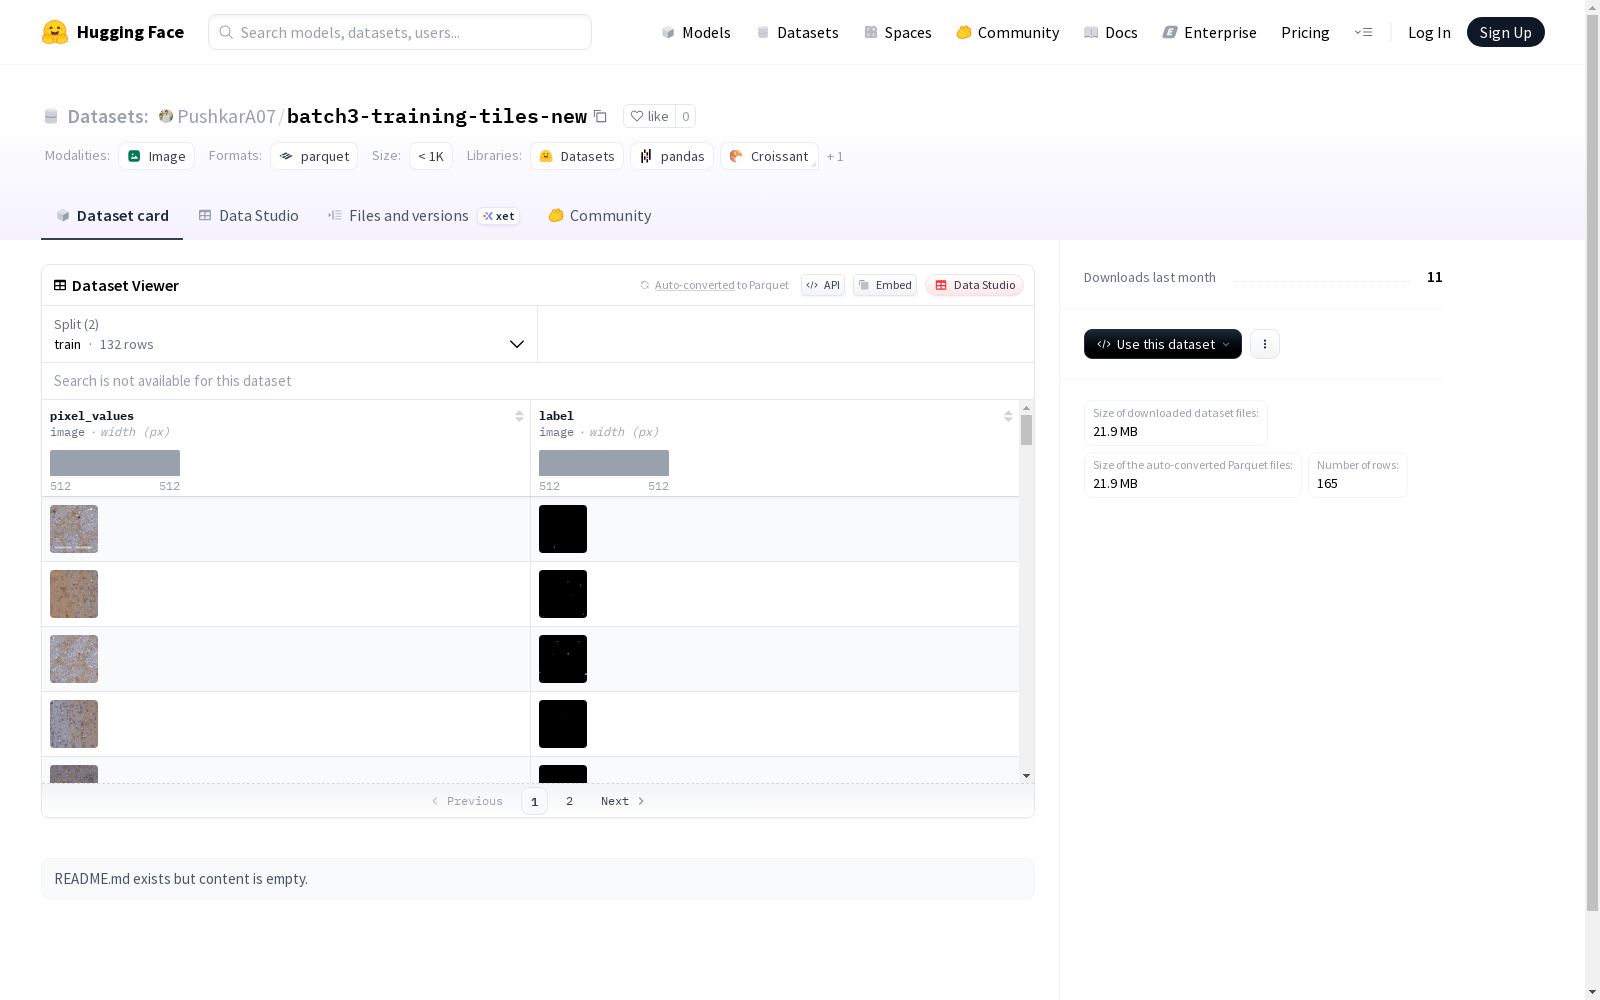Viewport: 1600px width, 1000px height.
Task: Focus the search models input field
Action: (400, 32)
